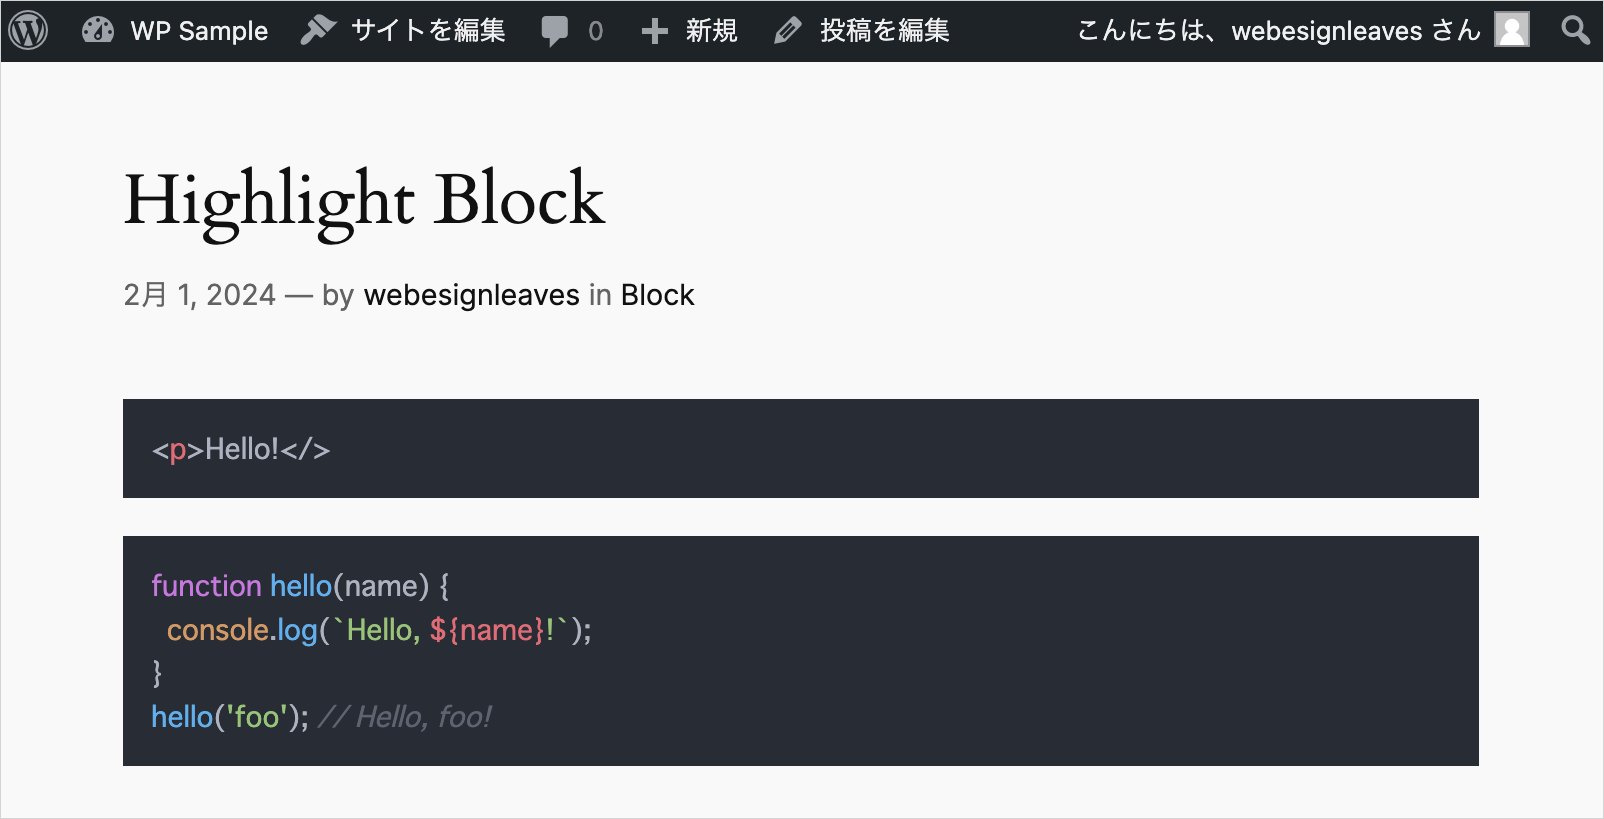Click the JavaScript function code block
Viewport: 1604px width, 819px height.
click(800, 651)
